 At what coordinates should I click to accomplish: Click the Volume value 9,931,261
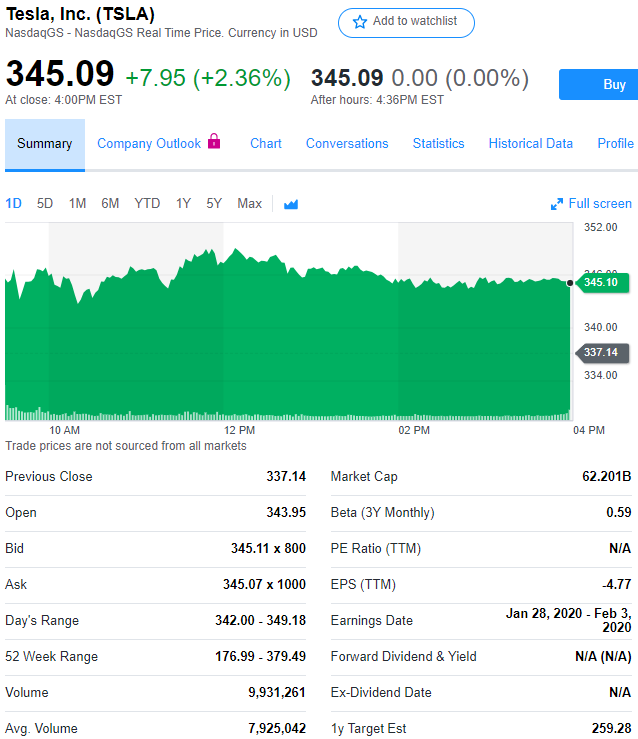tap(277, 692)
